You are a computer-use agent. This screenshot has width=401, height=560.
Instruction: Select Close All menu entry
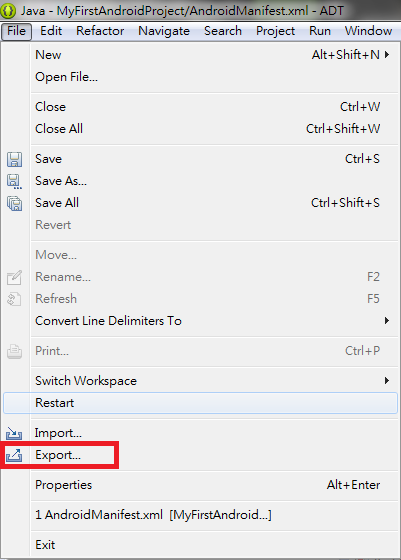point(215,129)
